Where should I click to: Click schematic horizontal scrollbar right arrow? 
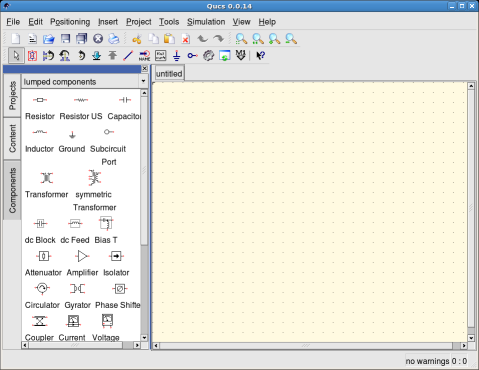tap(464, 346)
